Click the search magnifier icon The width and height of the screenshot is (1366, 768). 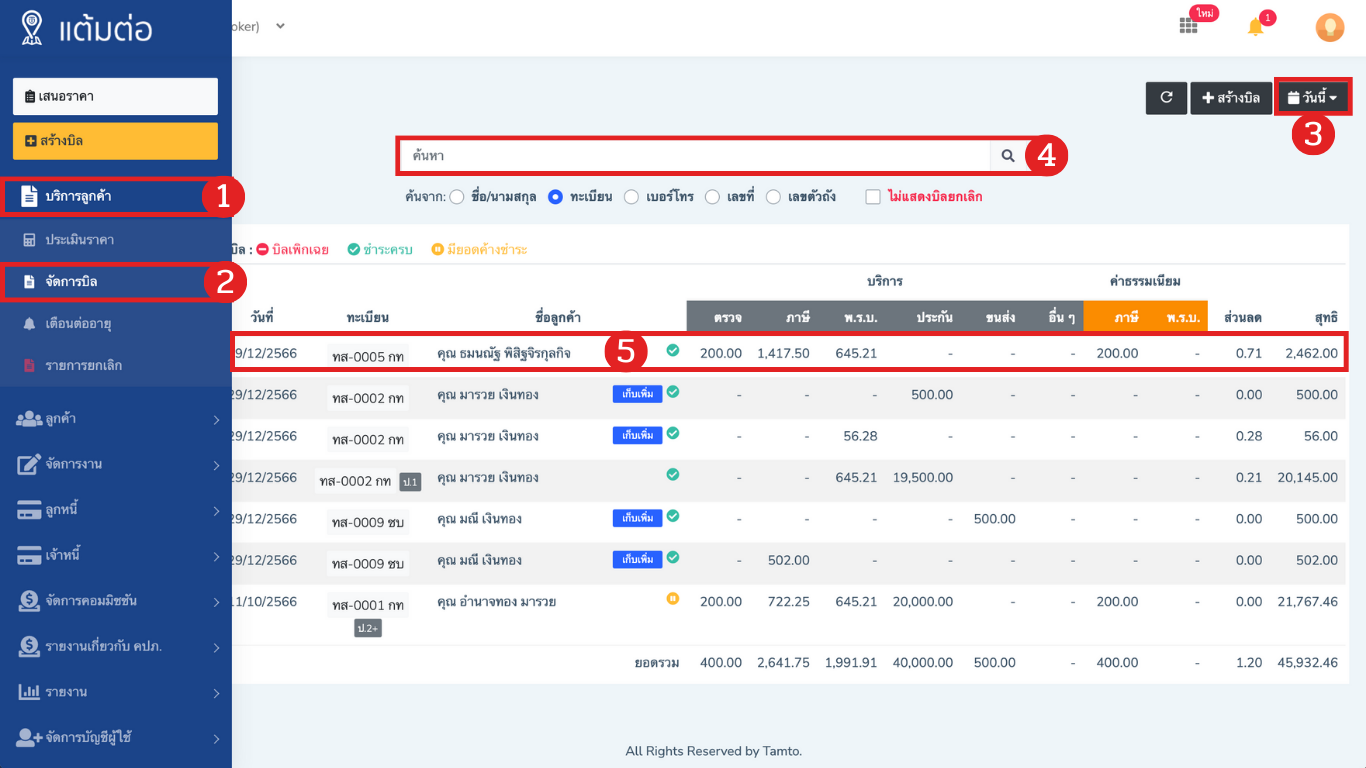click(1008, 156)
